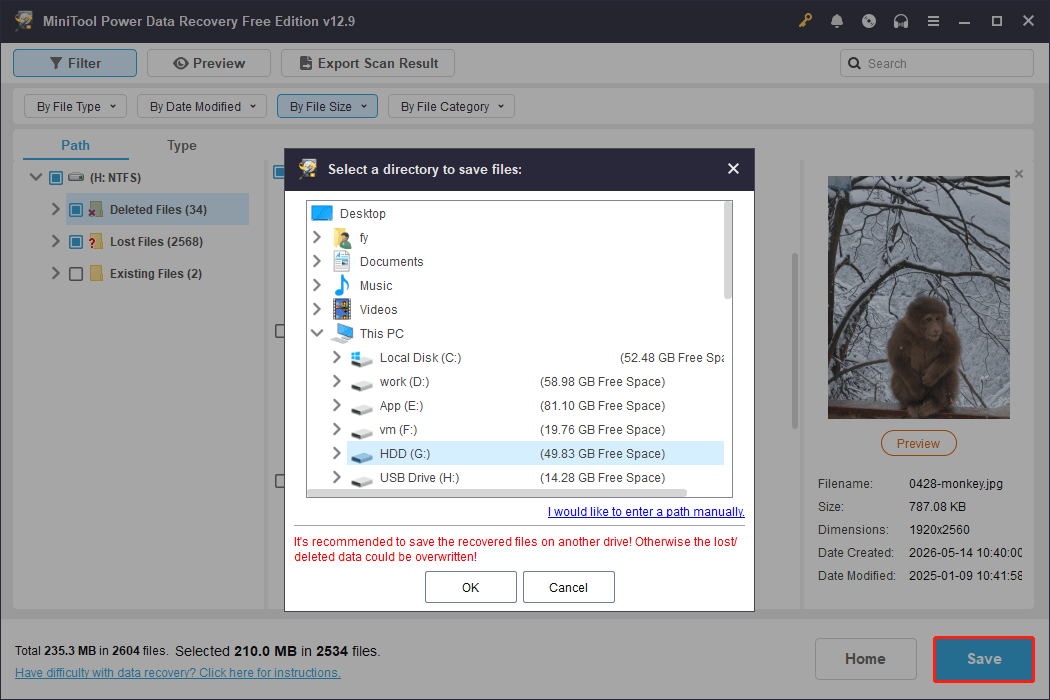Open the hamburger menu icon

point(933,21)
